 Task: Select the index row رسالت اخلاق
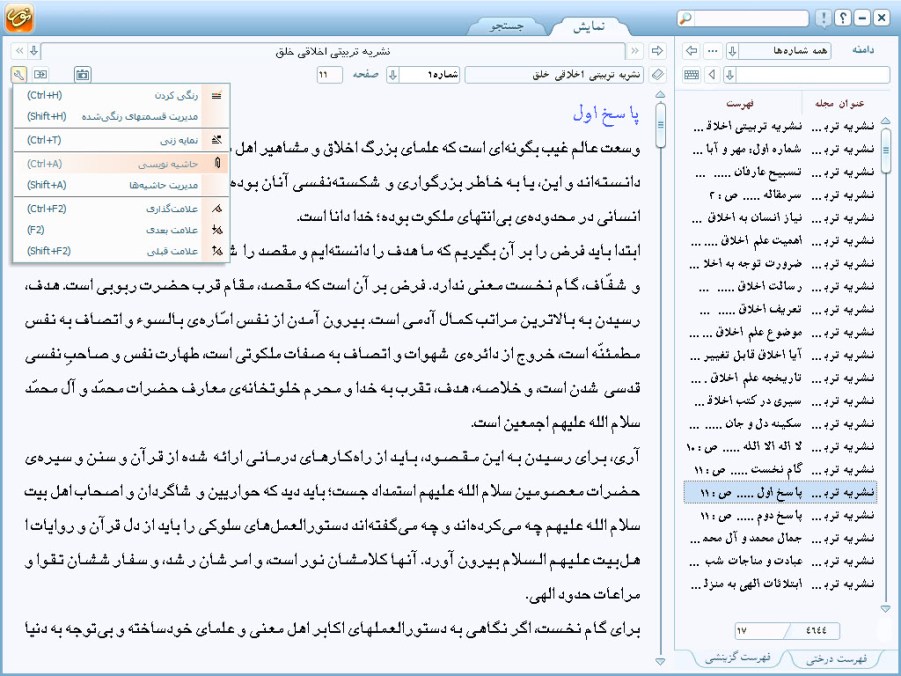coord(780,286)
